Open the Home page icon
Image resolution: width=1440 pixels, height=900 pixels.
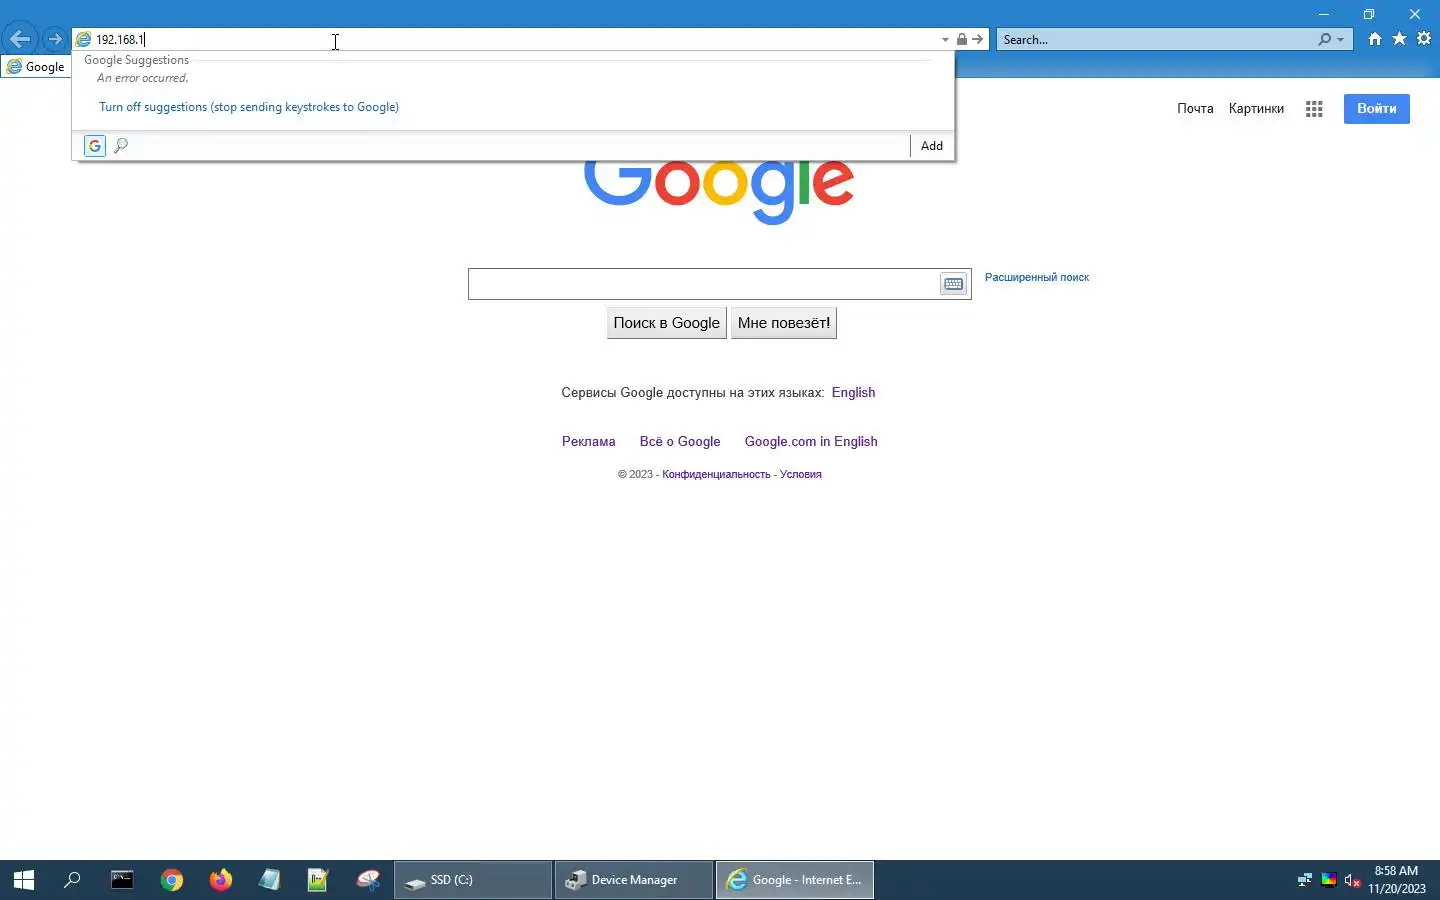coord(1375,39)
